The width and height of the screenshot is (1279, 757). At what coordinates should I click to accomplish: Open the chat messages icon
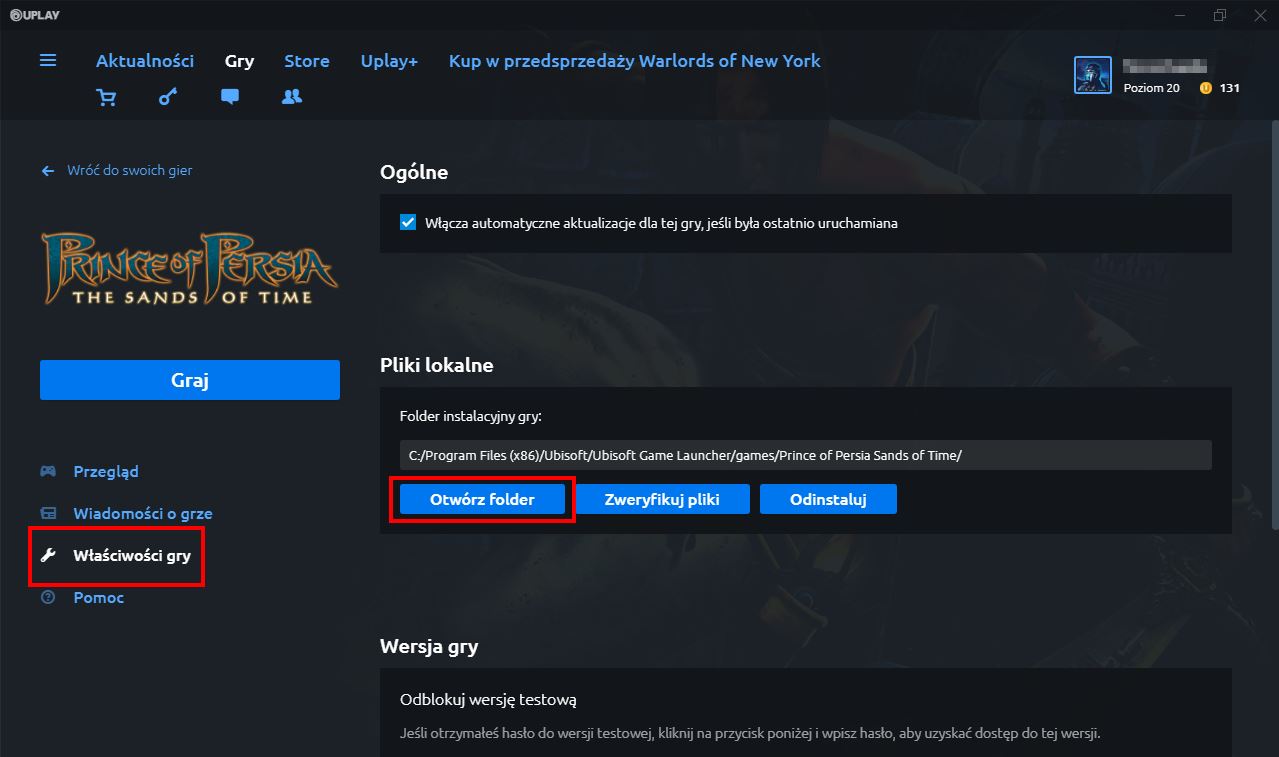230,97
